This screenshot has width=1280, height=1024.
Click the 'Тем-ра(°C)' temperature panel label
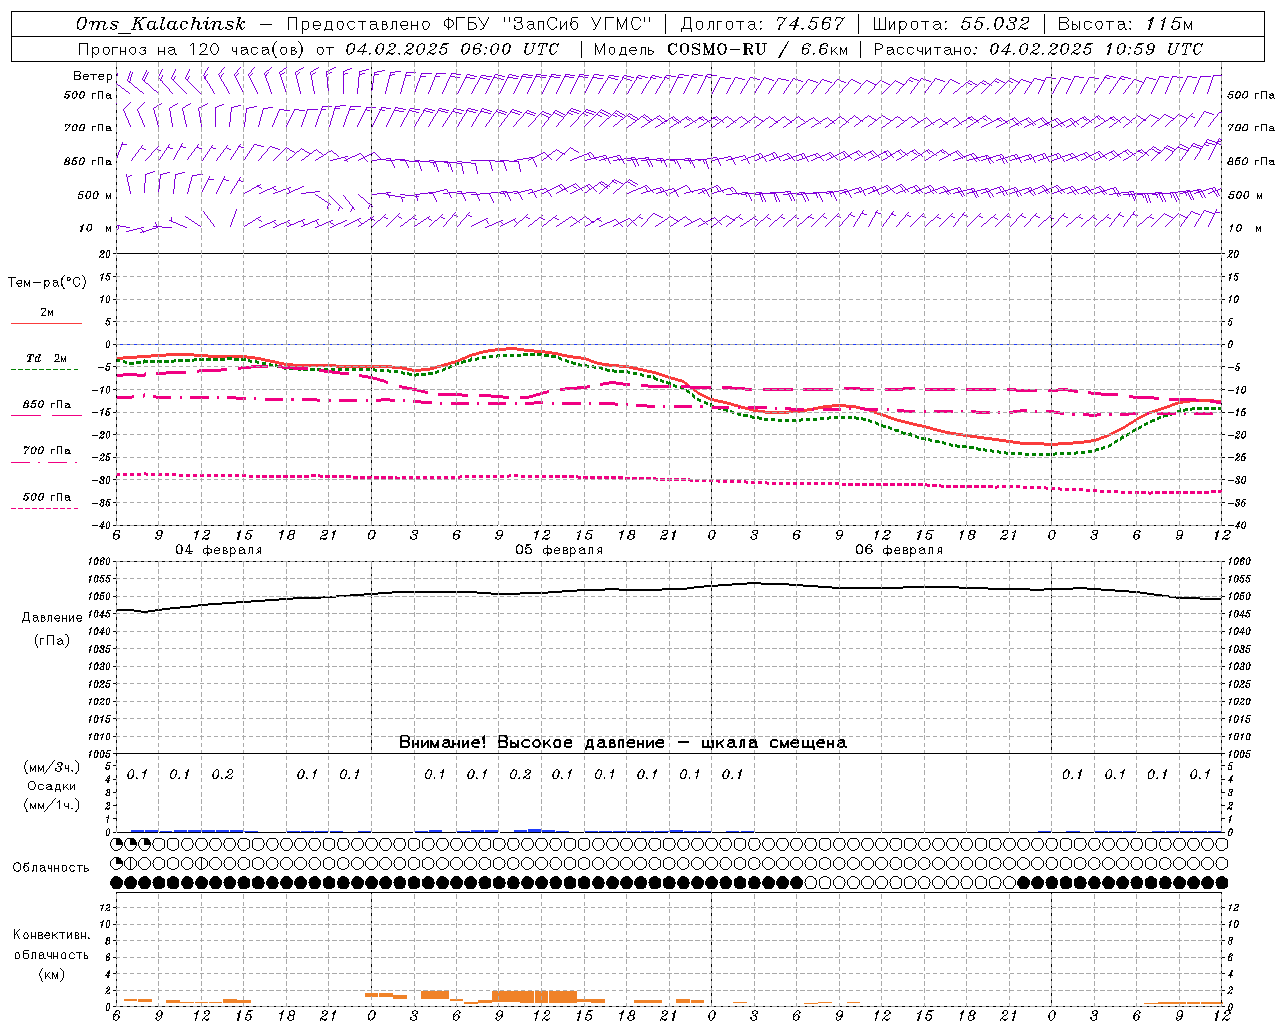tap(47, 283)
